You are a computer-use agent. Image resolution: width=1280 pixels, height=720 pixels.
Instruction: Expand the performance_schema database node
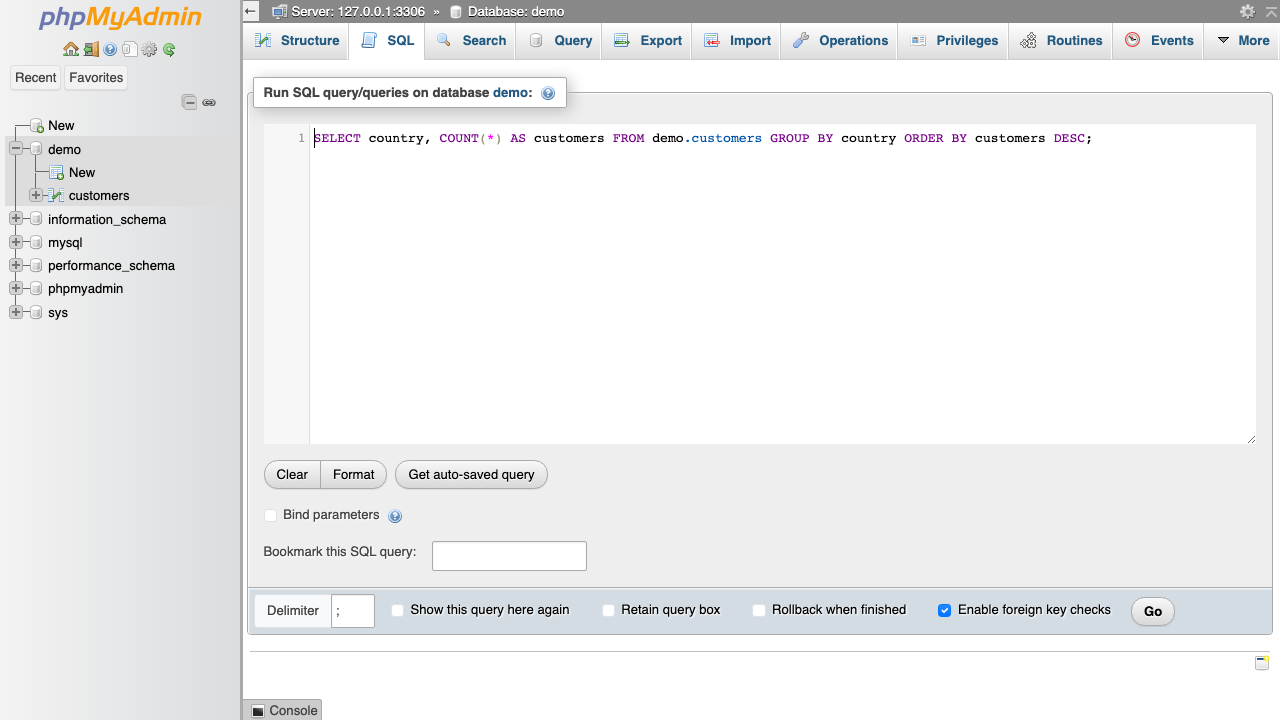(x=16, y=265)
